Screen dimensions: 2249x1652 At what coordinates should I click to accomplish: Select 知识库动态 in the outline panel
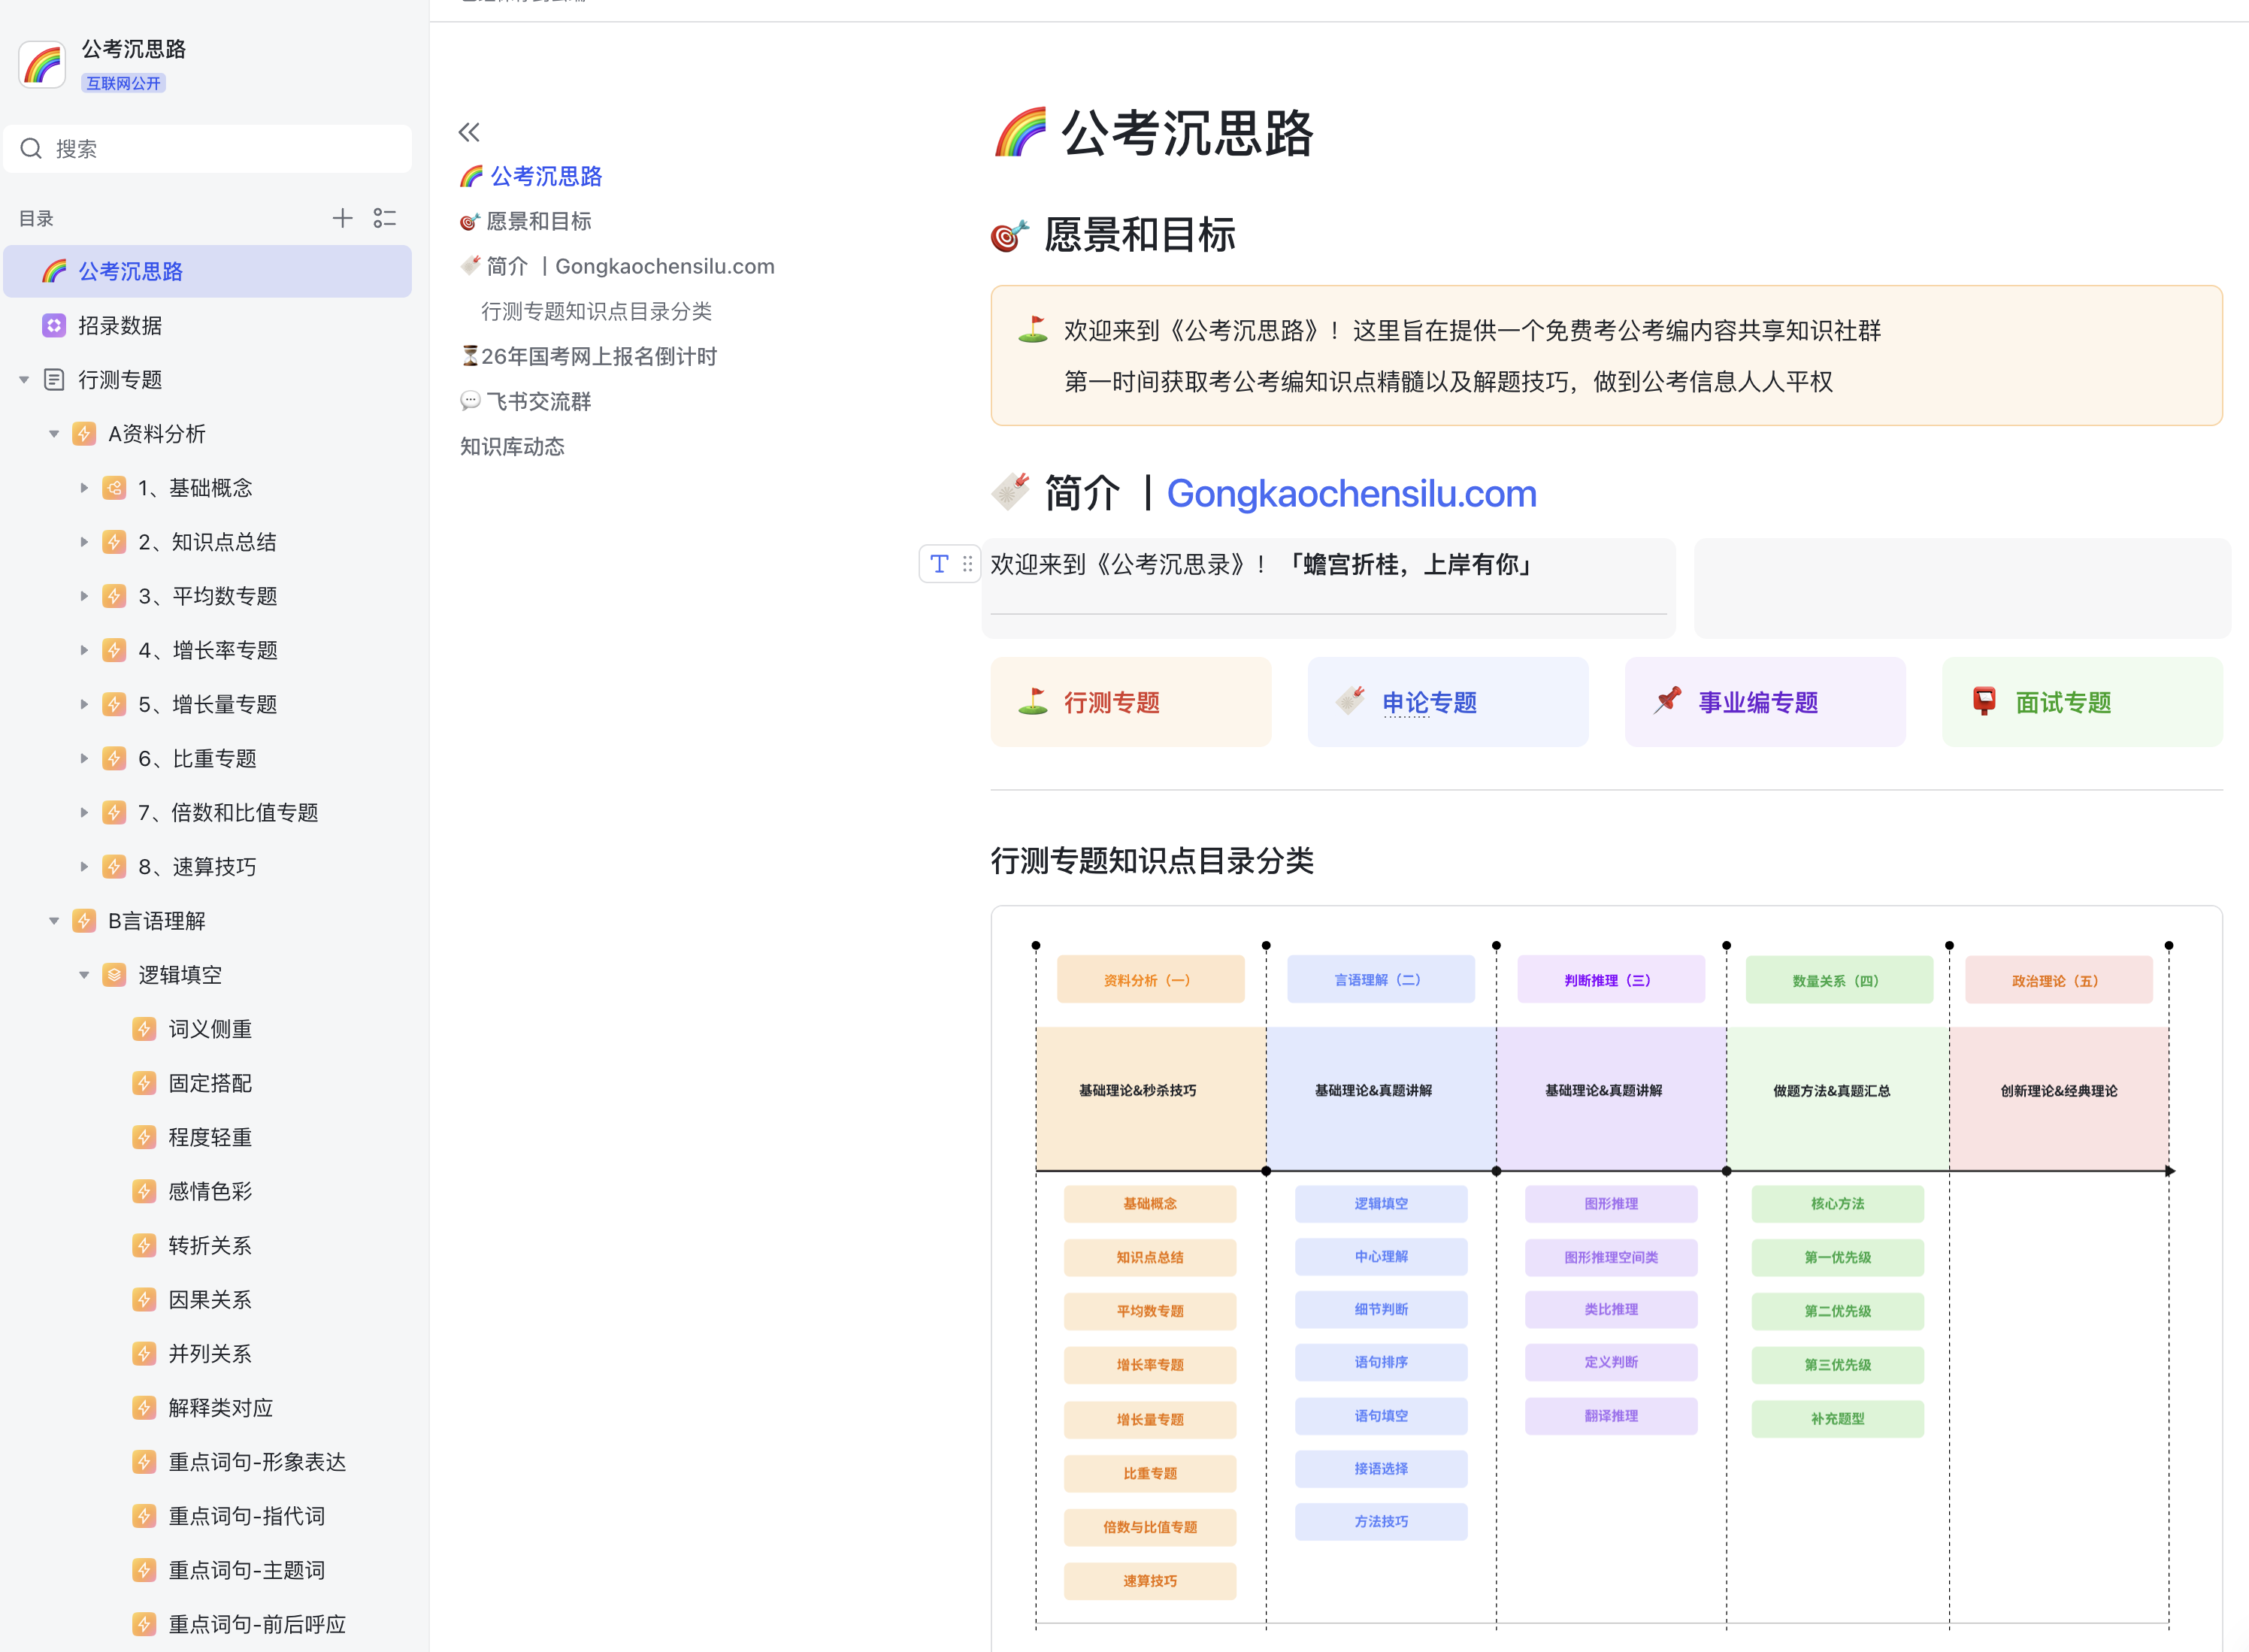(x=512, y=446)
